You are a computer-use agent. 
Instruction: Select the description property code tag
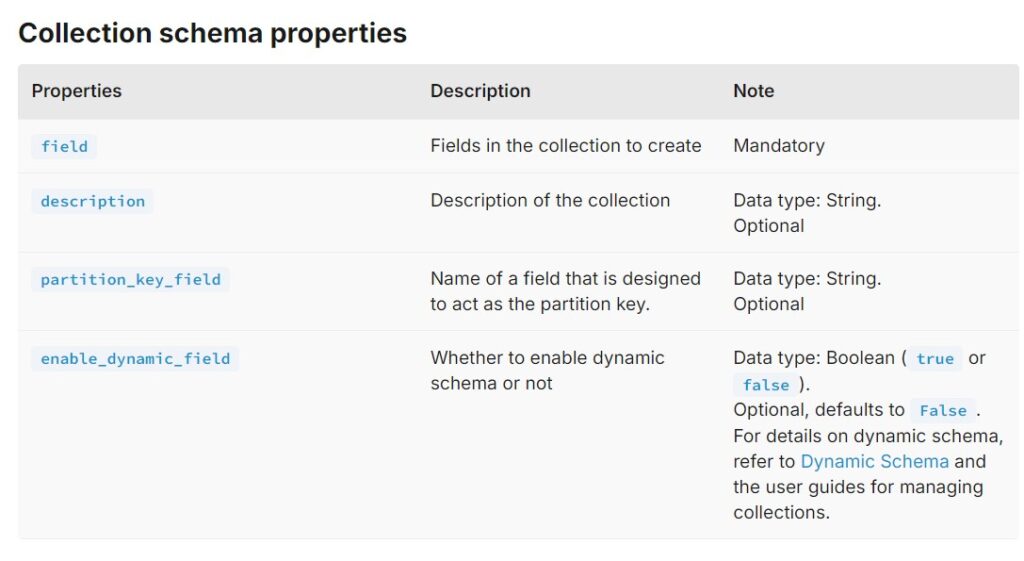(92, 201)
